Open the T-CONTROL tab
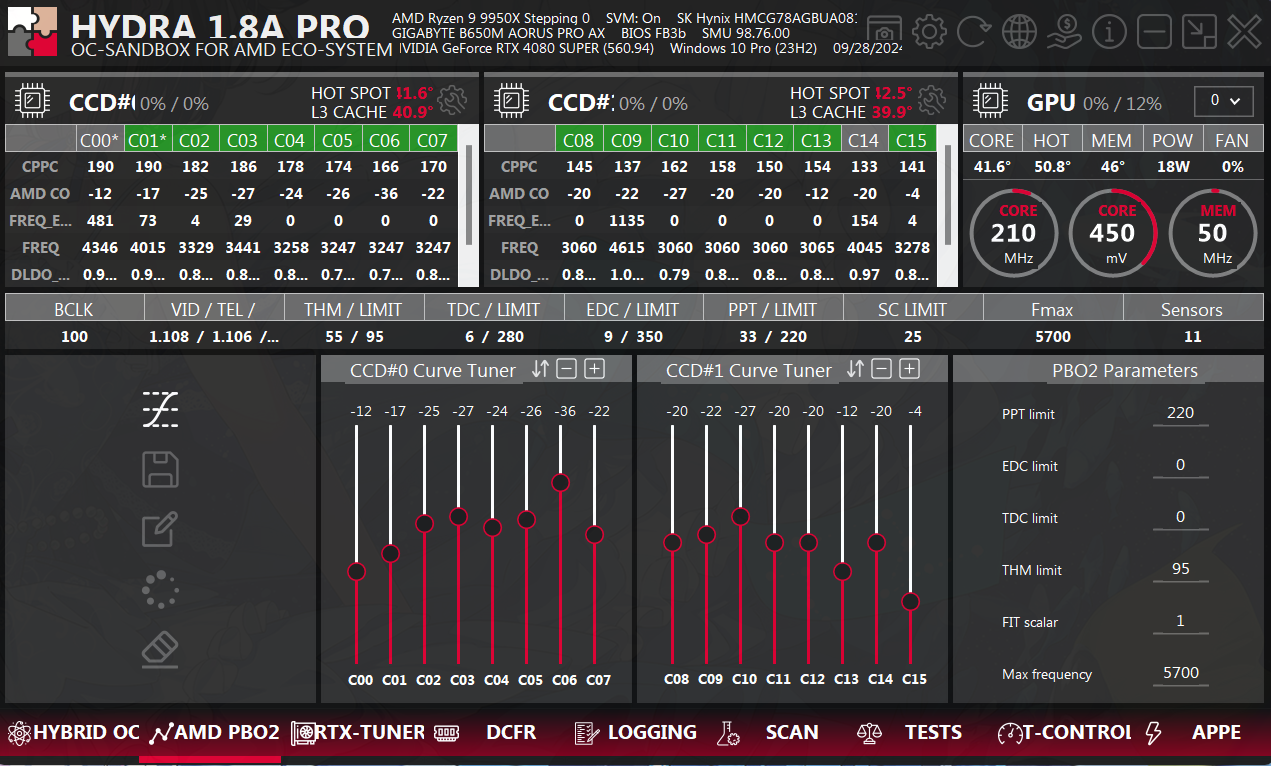 [x=1064, y=732]
